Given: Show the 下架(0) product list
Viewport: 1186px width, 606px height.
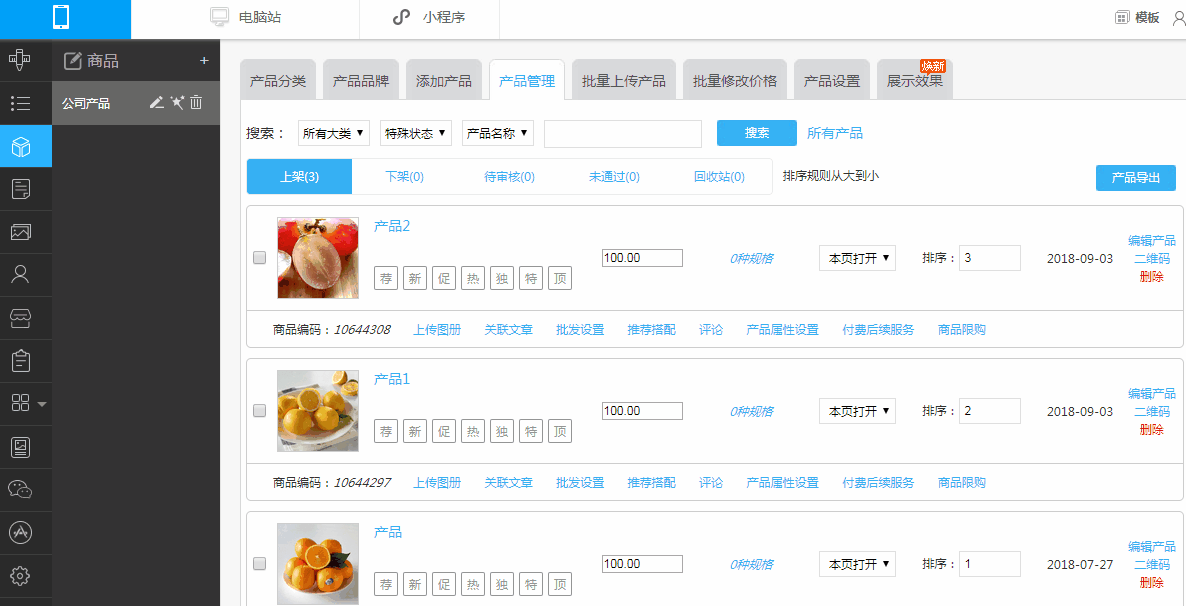Looking at the screenshot, I should pyautogui.click(x=404, y=177).
